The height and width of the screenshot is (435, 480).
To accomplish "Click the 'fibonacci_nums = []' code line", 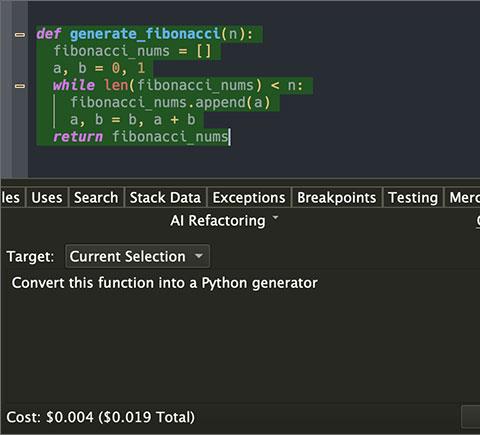I will coord(132,51).
